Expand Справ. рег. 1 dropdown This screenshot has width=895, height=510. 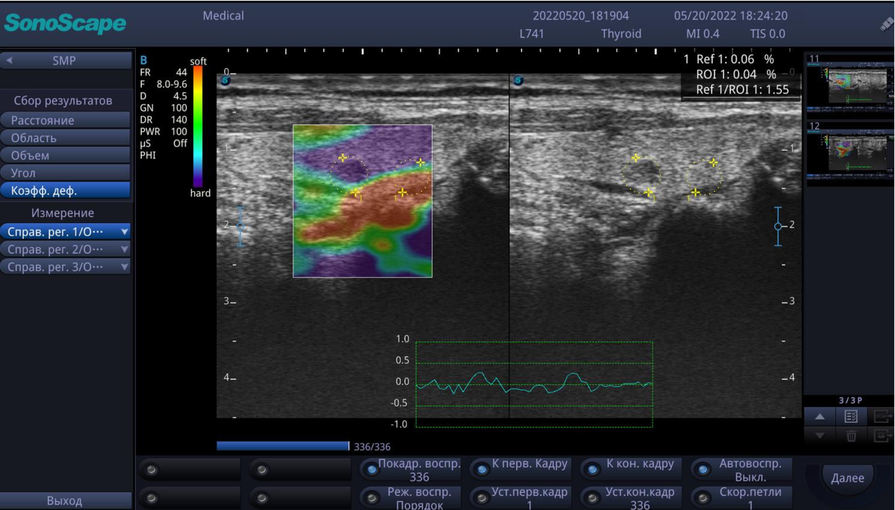(x=124, y=232)
